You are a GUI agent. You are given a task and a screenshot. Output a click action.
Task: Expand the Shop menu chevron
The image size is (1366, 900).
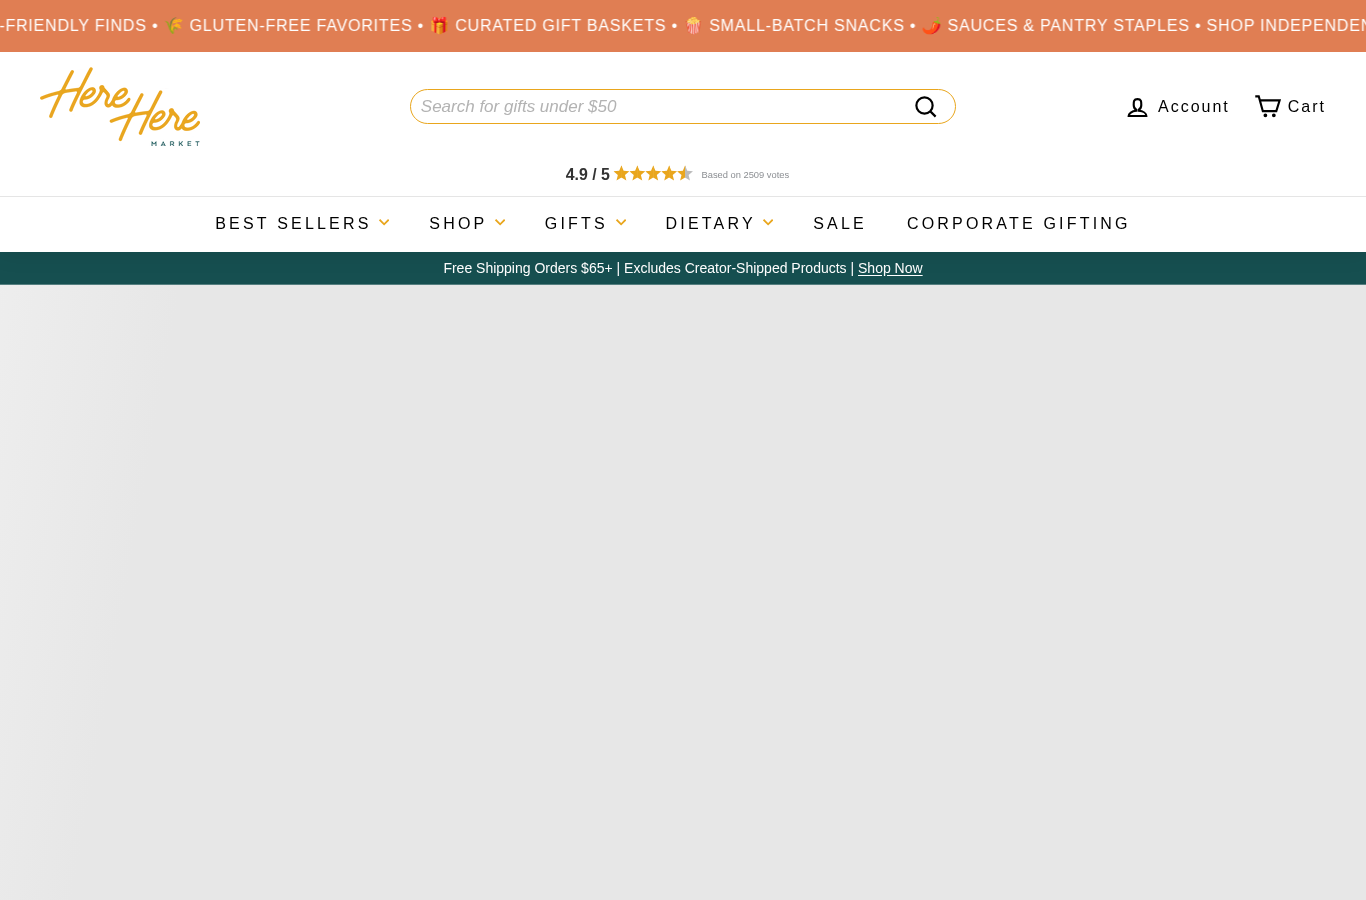500,223
